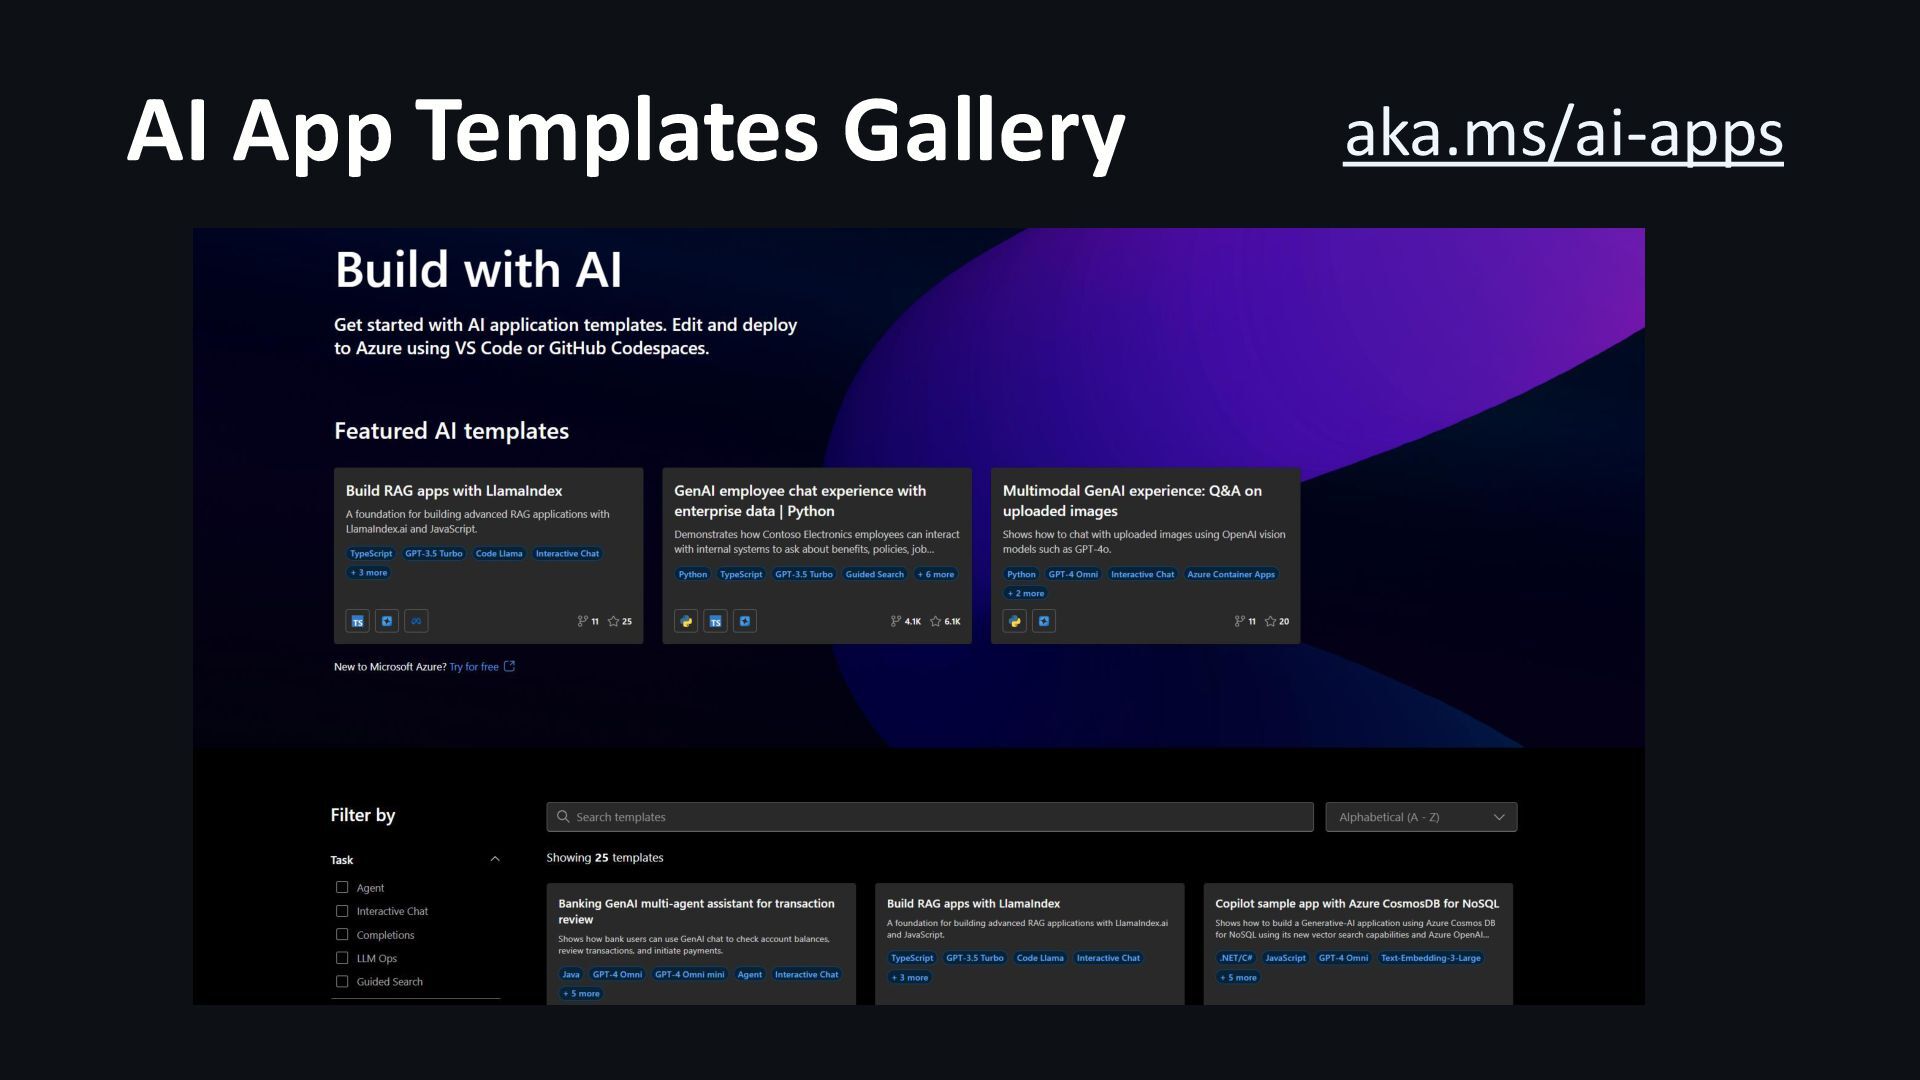The image size is (1920, 1080).
Task: Click the TypeScript icon on the featured LlamaIndex card
Action: point(357,621)
